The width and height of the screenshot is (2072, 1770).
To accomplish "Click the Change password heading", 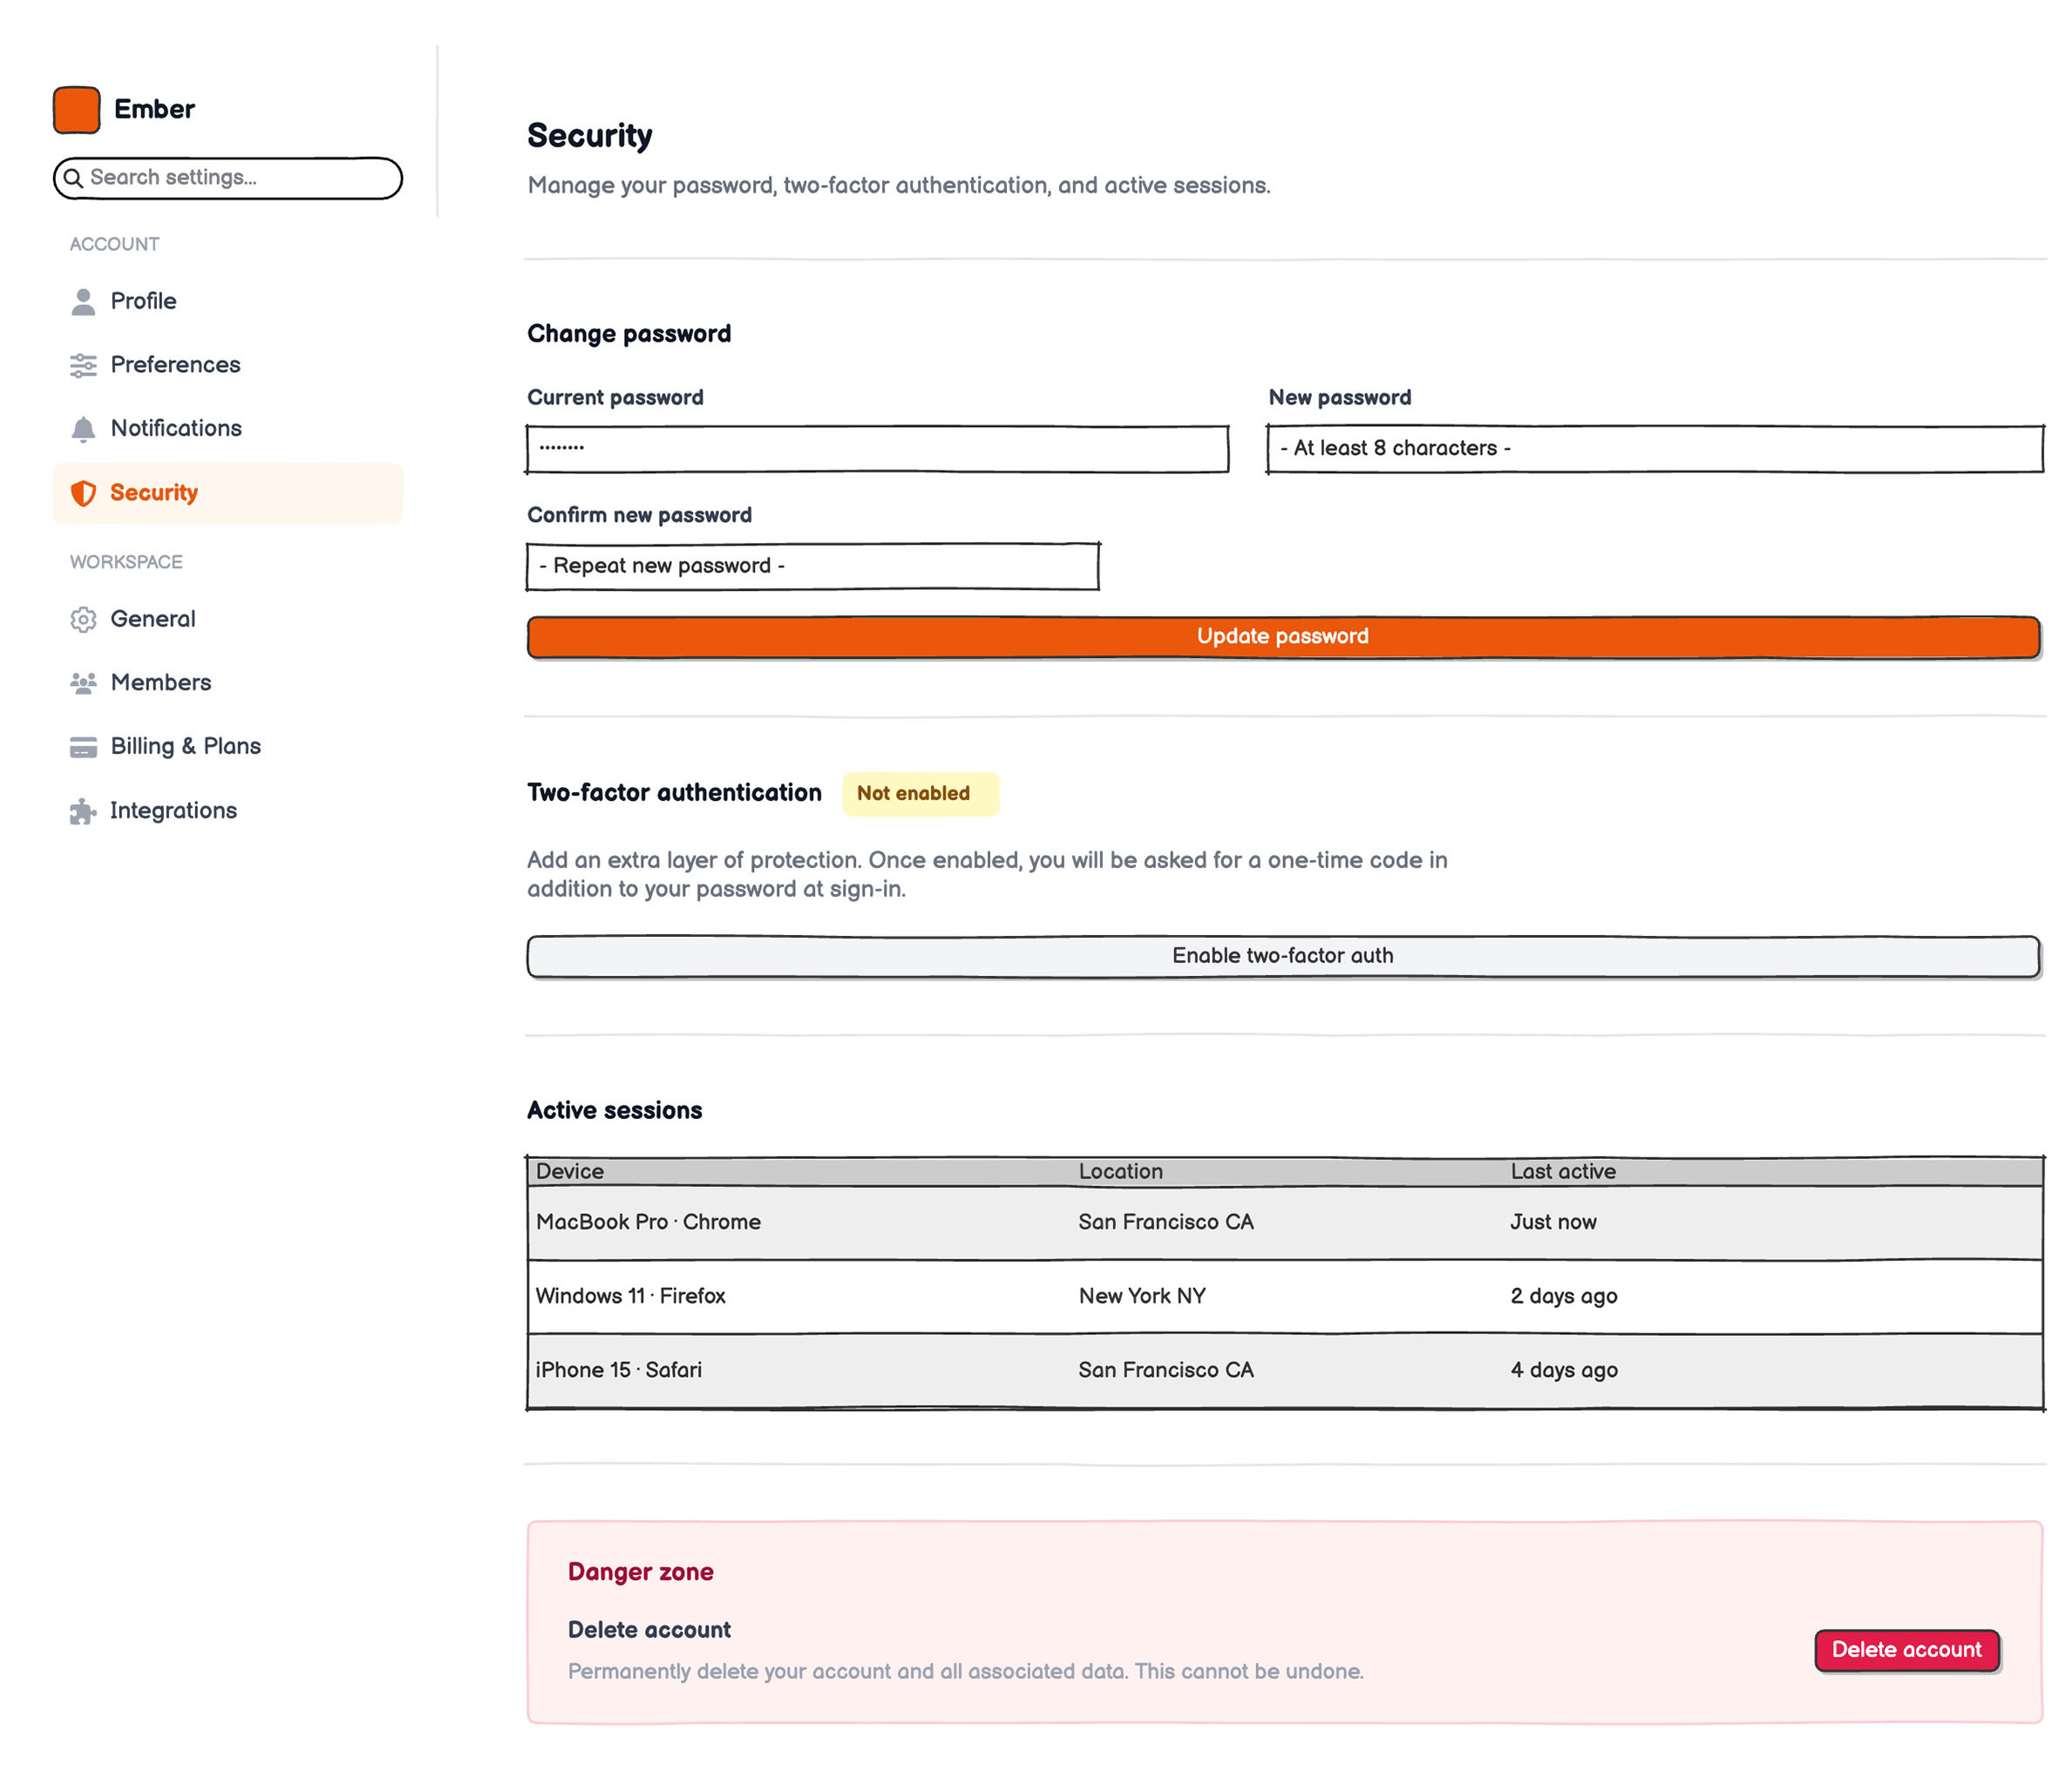I will tap(629, 334).
